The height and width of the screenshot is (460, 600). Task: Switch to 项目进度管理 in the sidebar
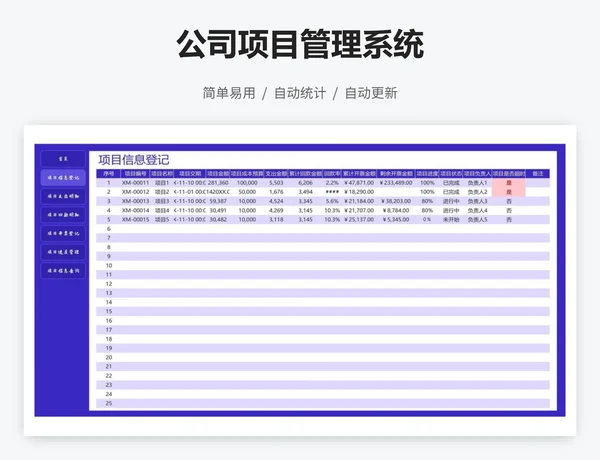coord(63,252)
